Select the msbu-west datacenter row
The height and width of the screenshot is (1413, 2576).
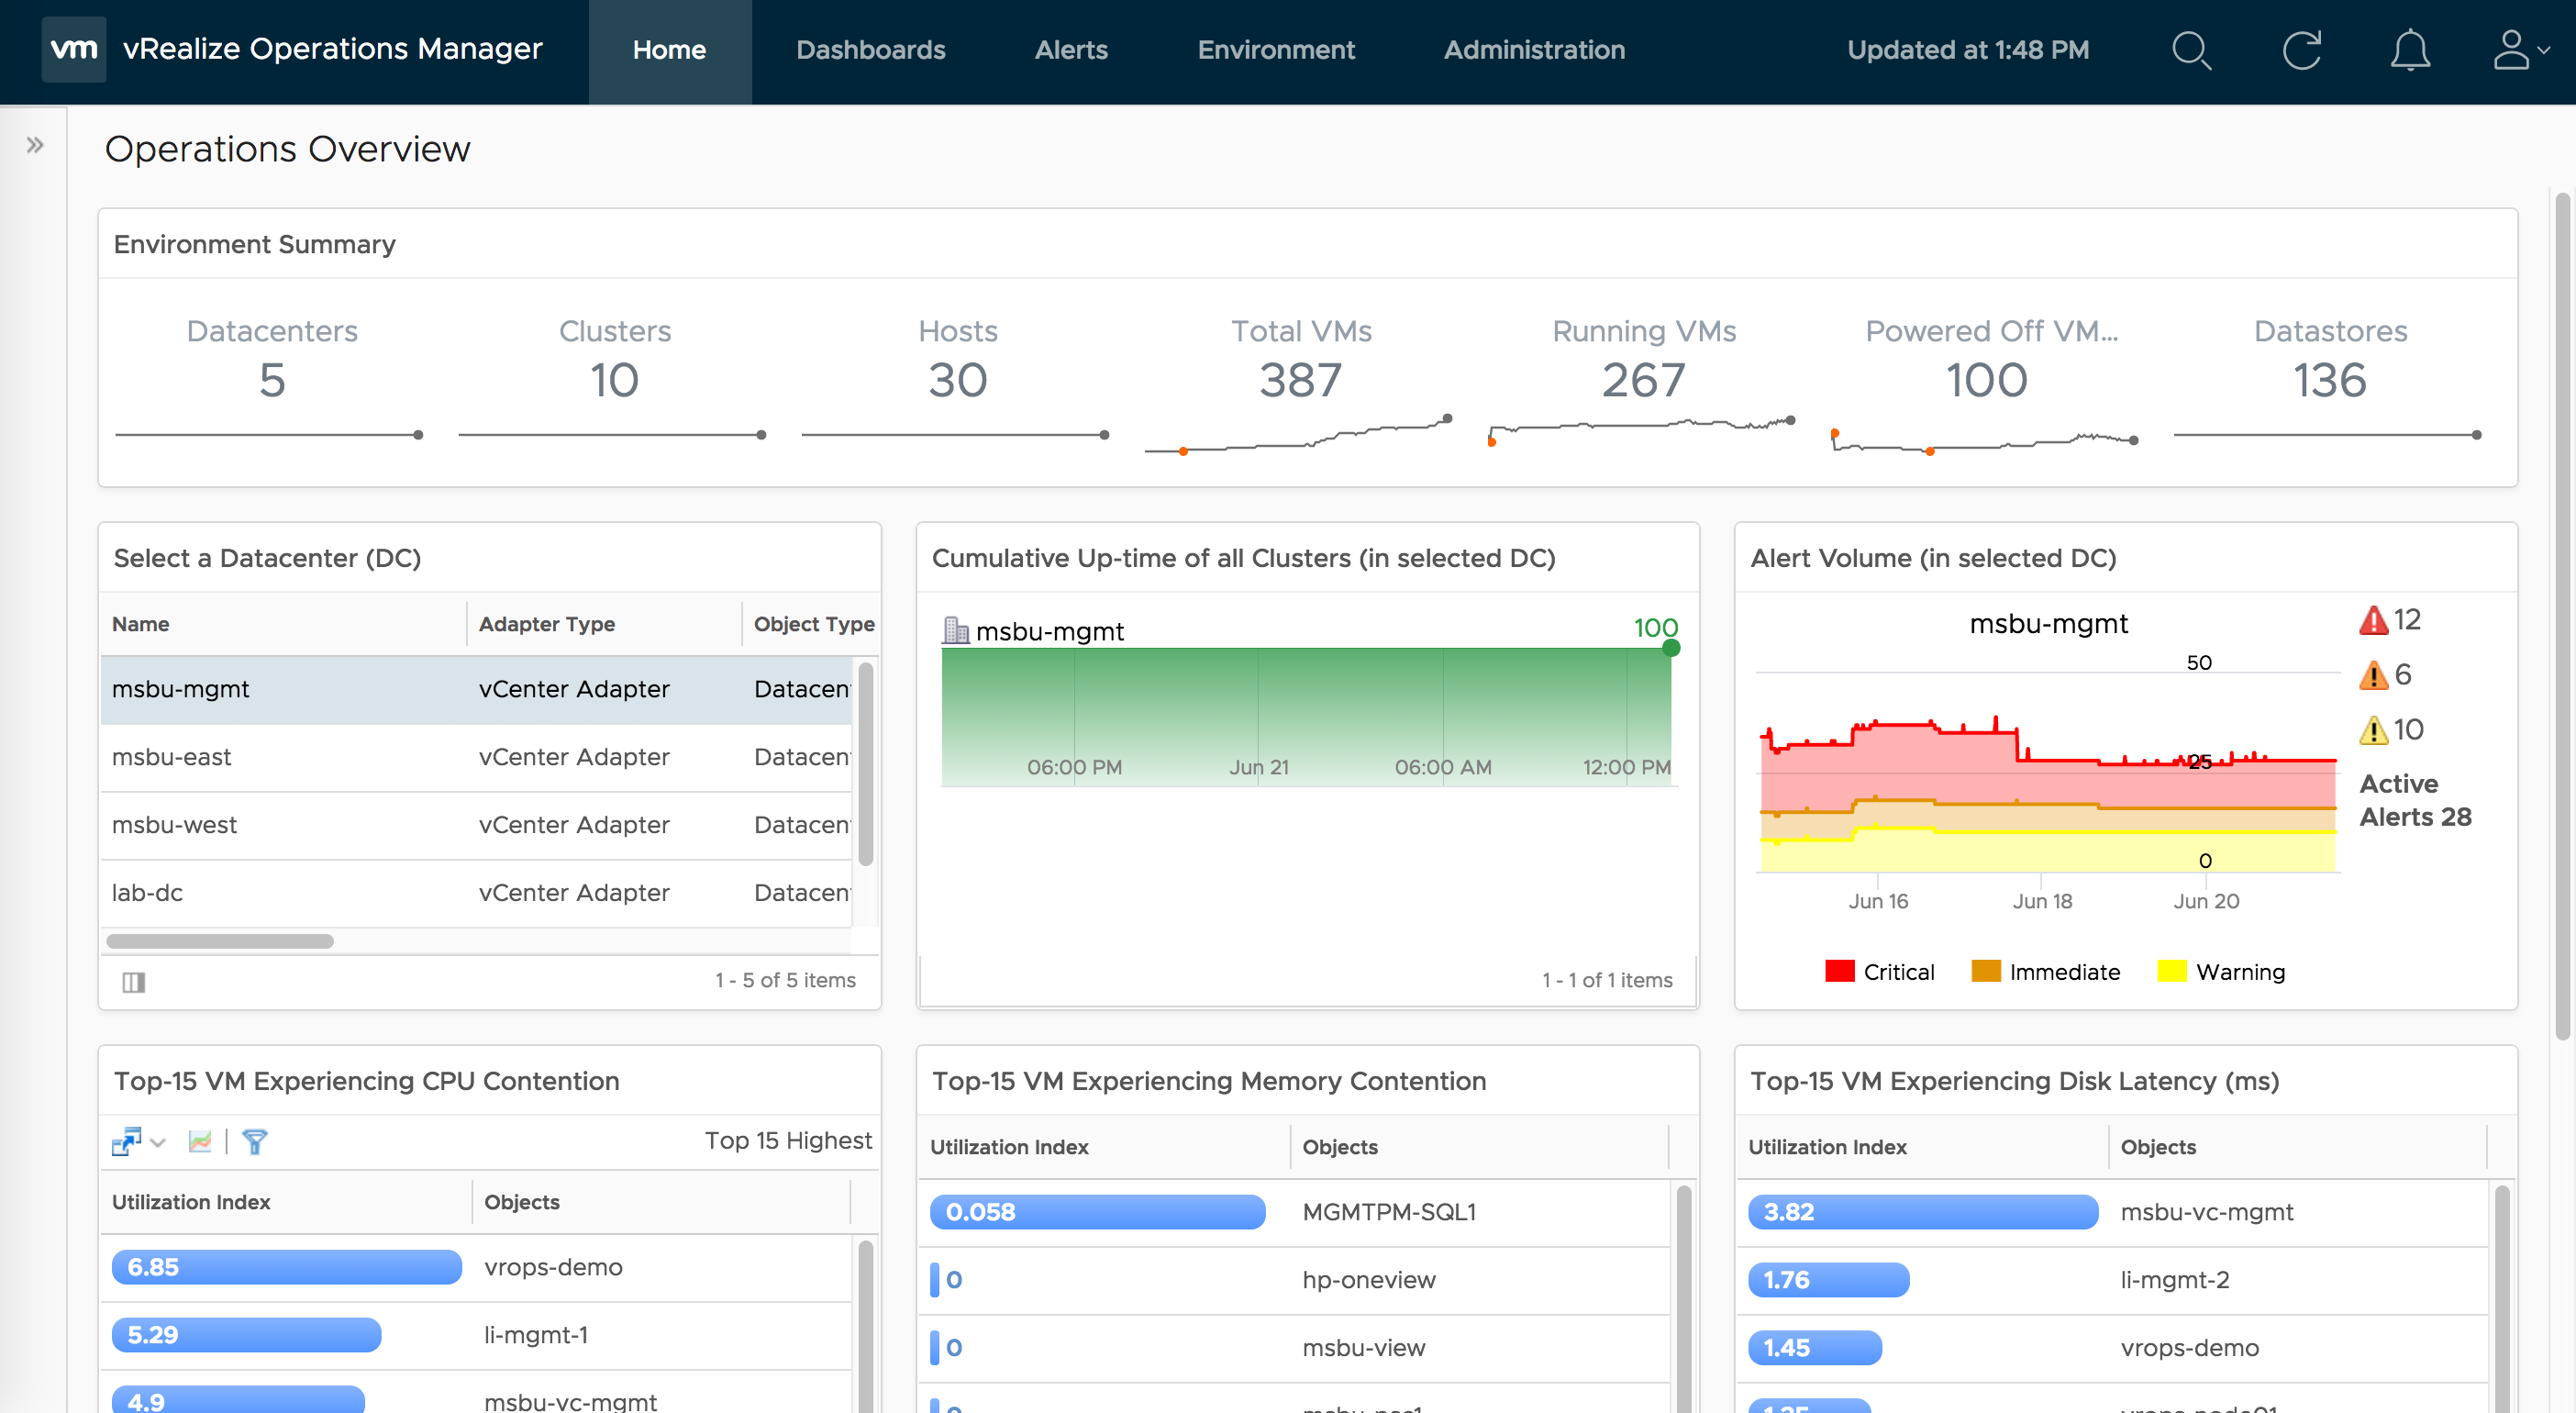[x=476, y=825]
